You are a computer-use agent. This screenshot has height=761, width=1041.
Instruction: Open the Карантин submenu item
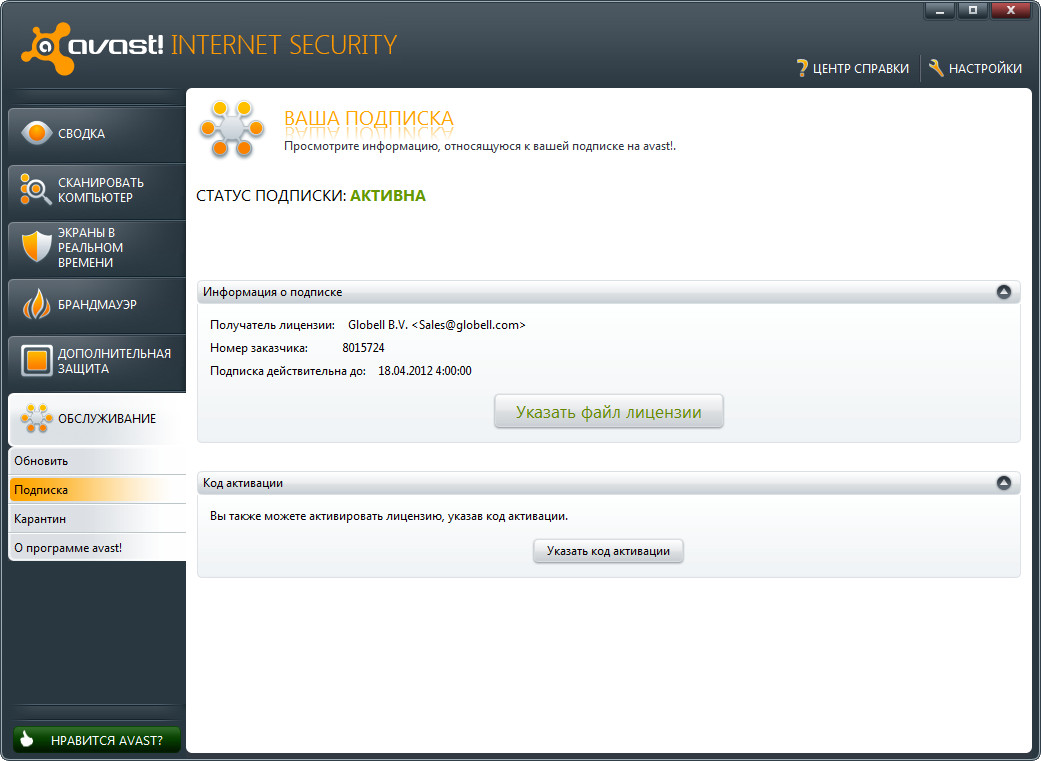click(x=97, y=519)
